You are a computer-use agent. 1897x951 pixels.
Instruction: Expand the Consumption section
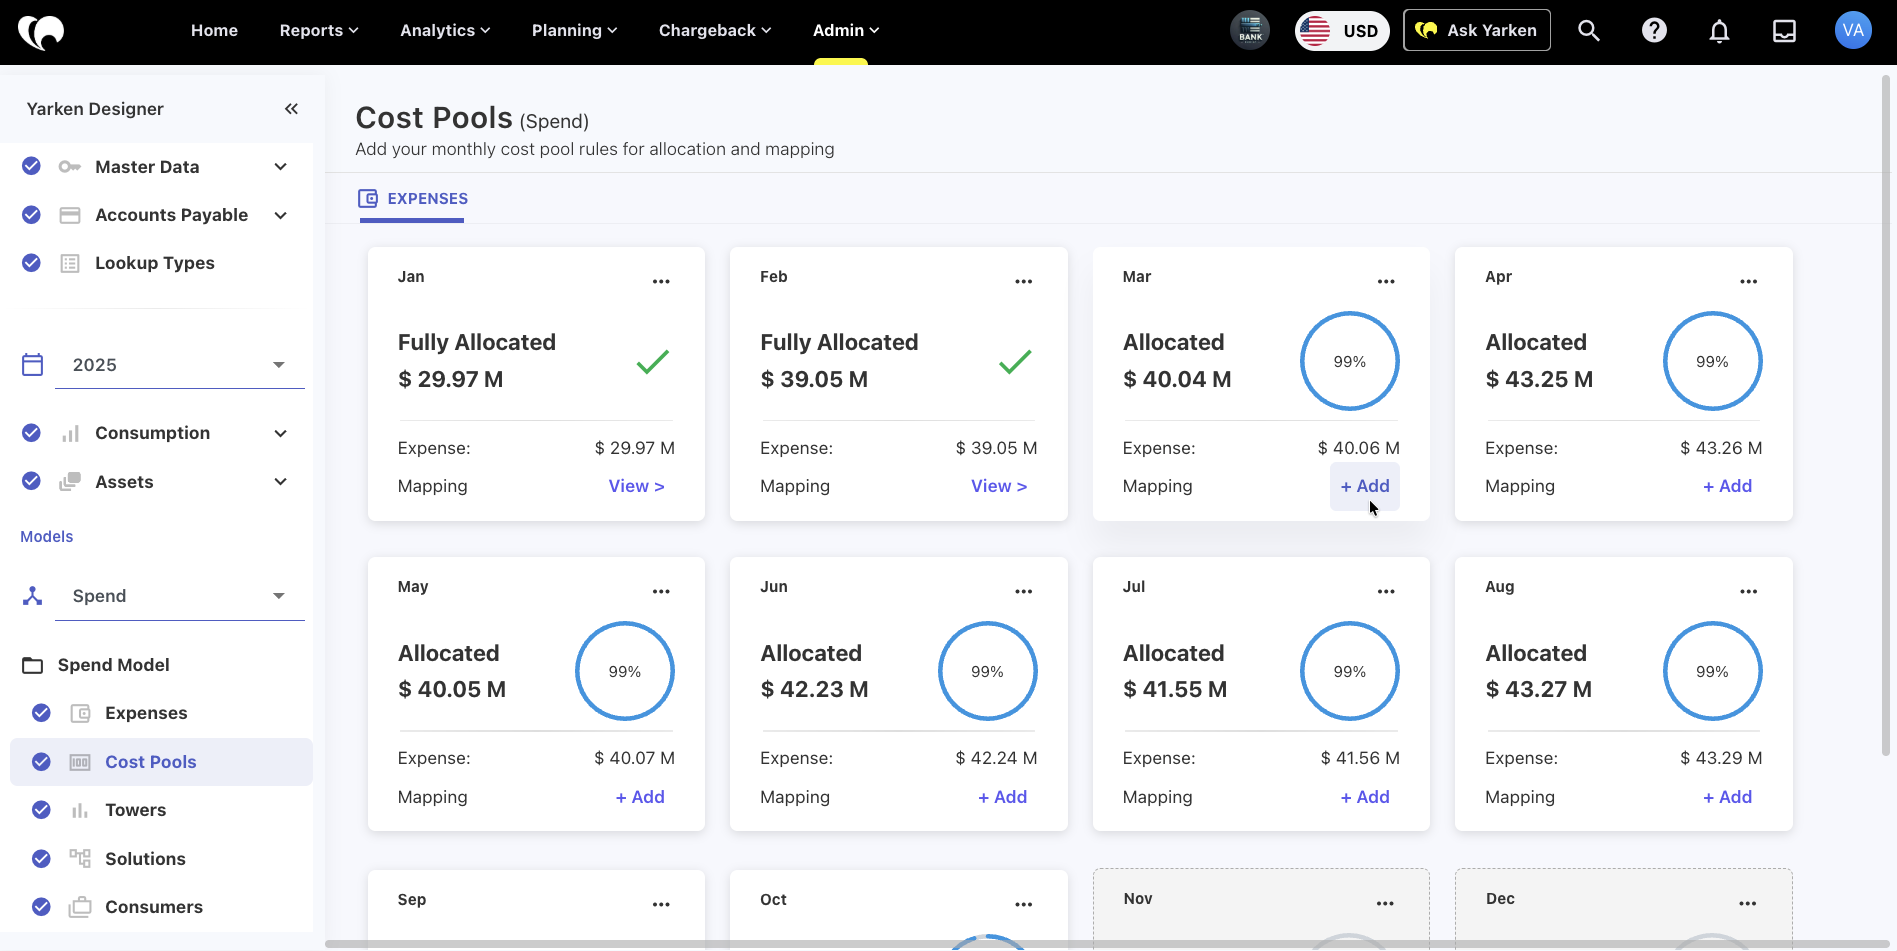281,433
